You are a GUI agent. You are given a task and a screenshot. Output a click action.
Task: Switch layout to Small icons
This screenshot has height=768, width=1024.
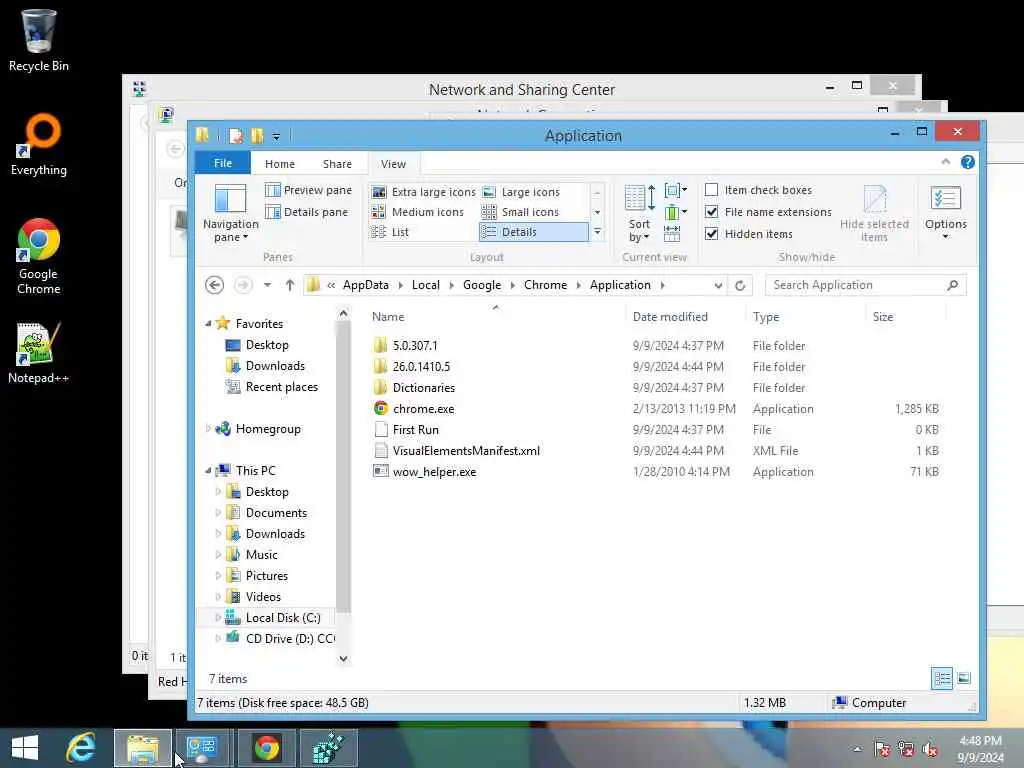520,212
